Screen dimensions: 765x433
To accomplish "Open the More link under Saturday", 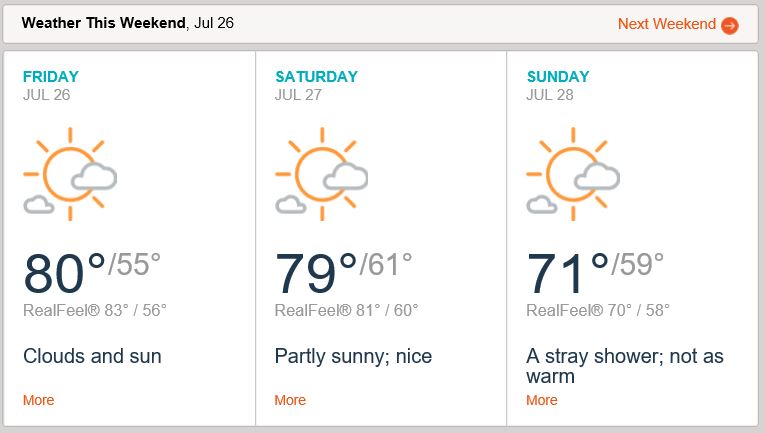I will (290, 400).
